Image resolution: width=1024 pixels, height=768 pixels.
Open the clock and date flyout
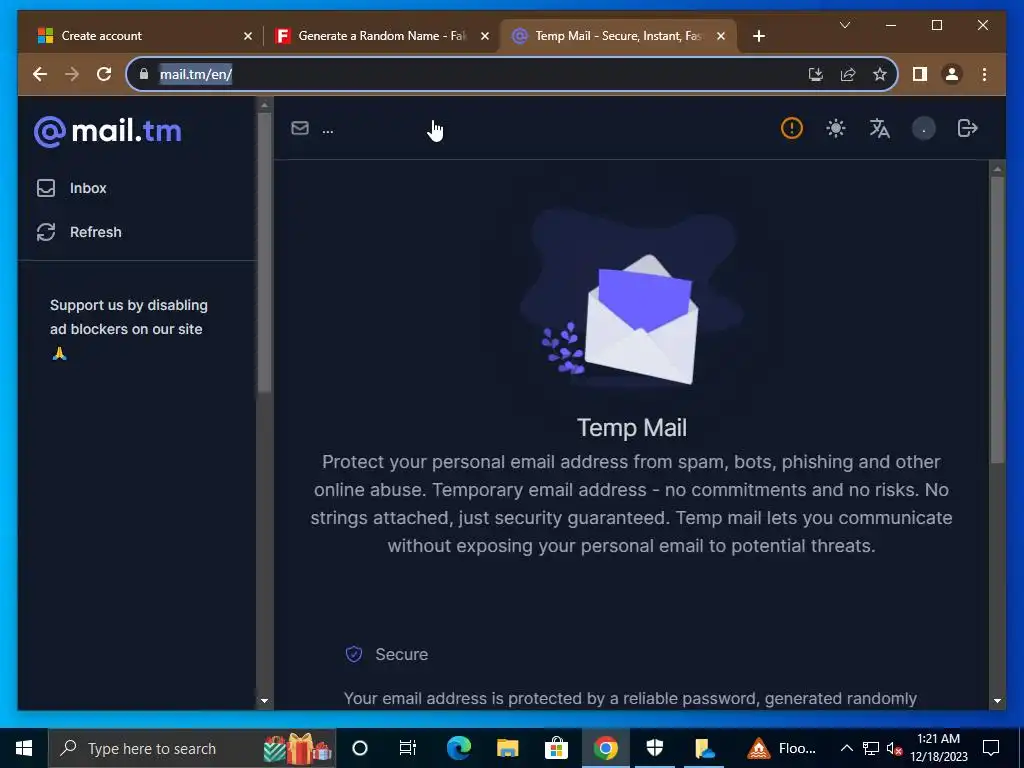[x=939, y=748]
